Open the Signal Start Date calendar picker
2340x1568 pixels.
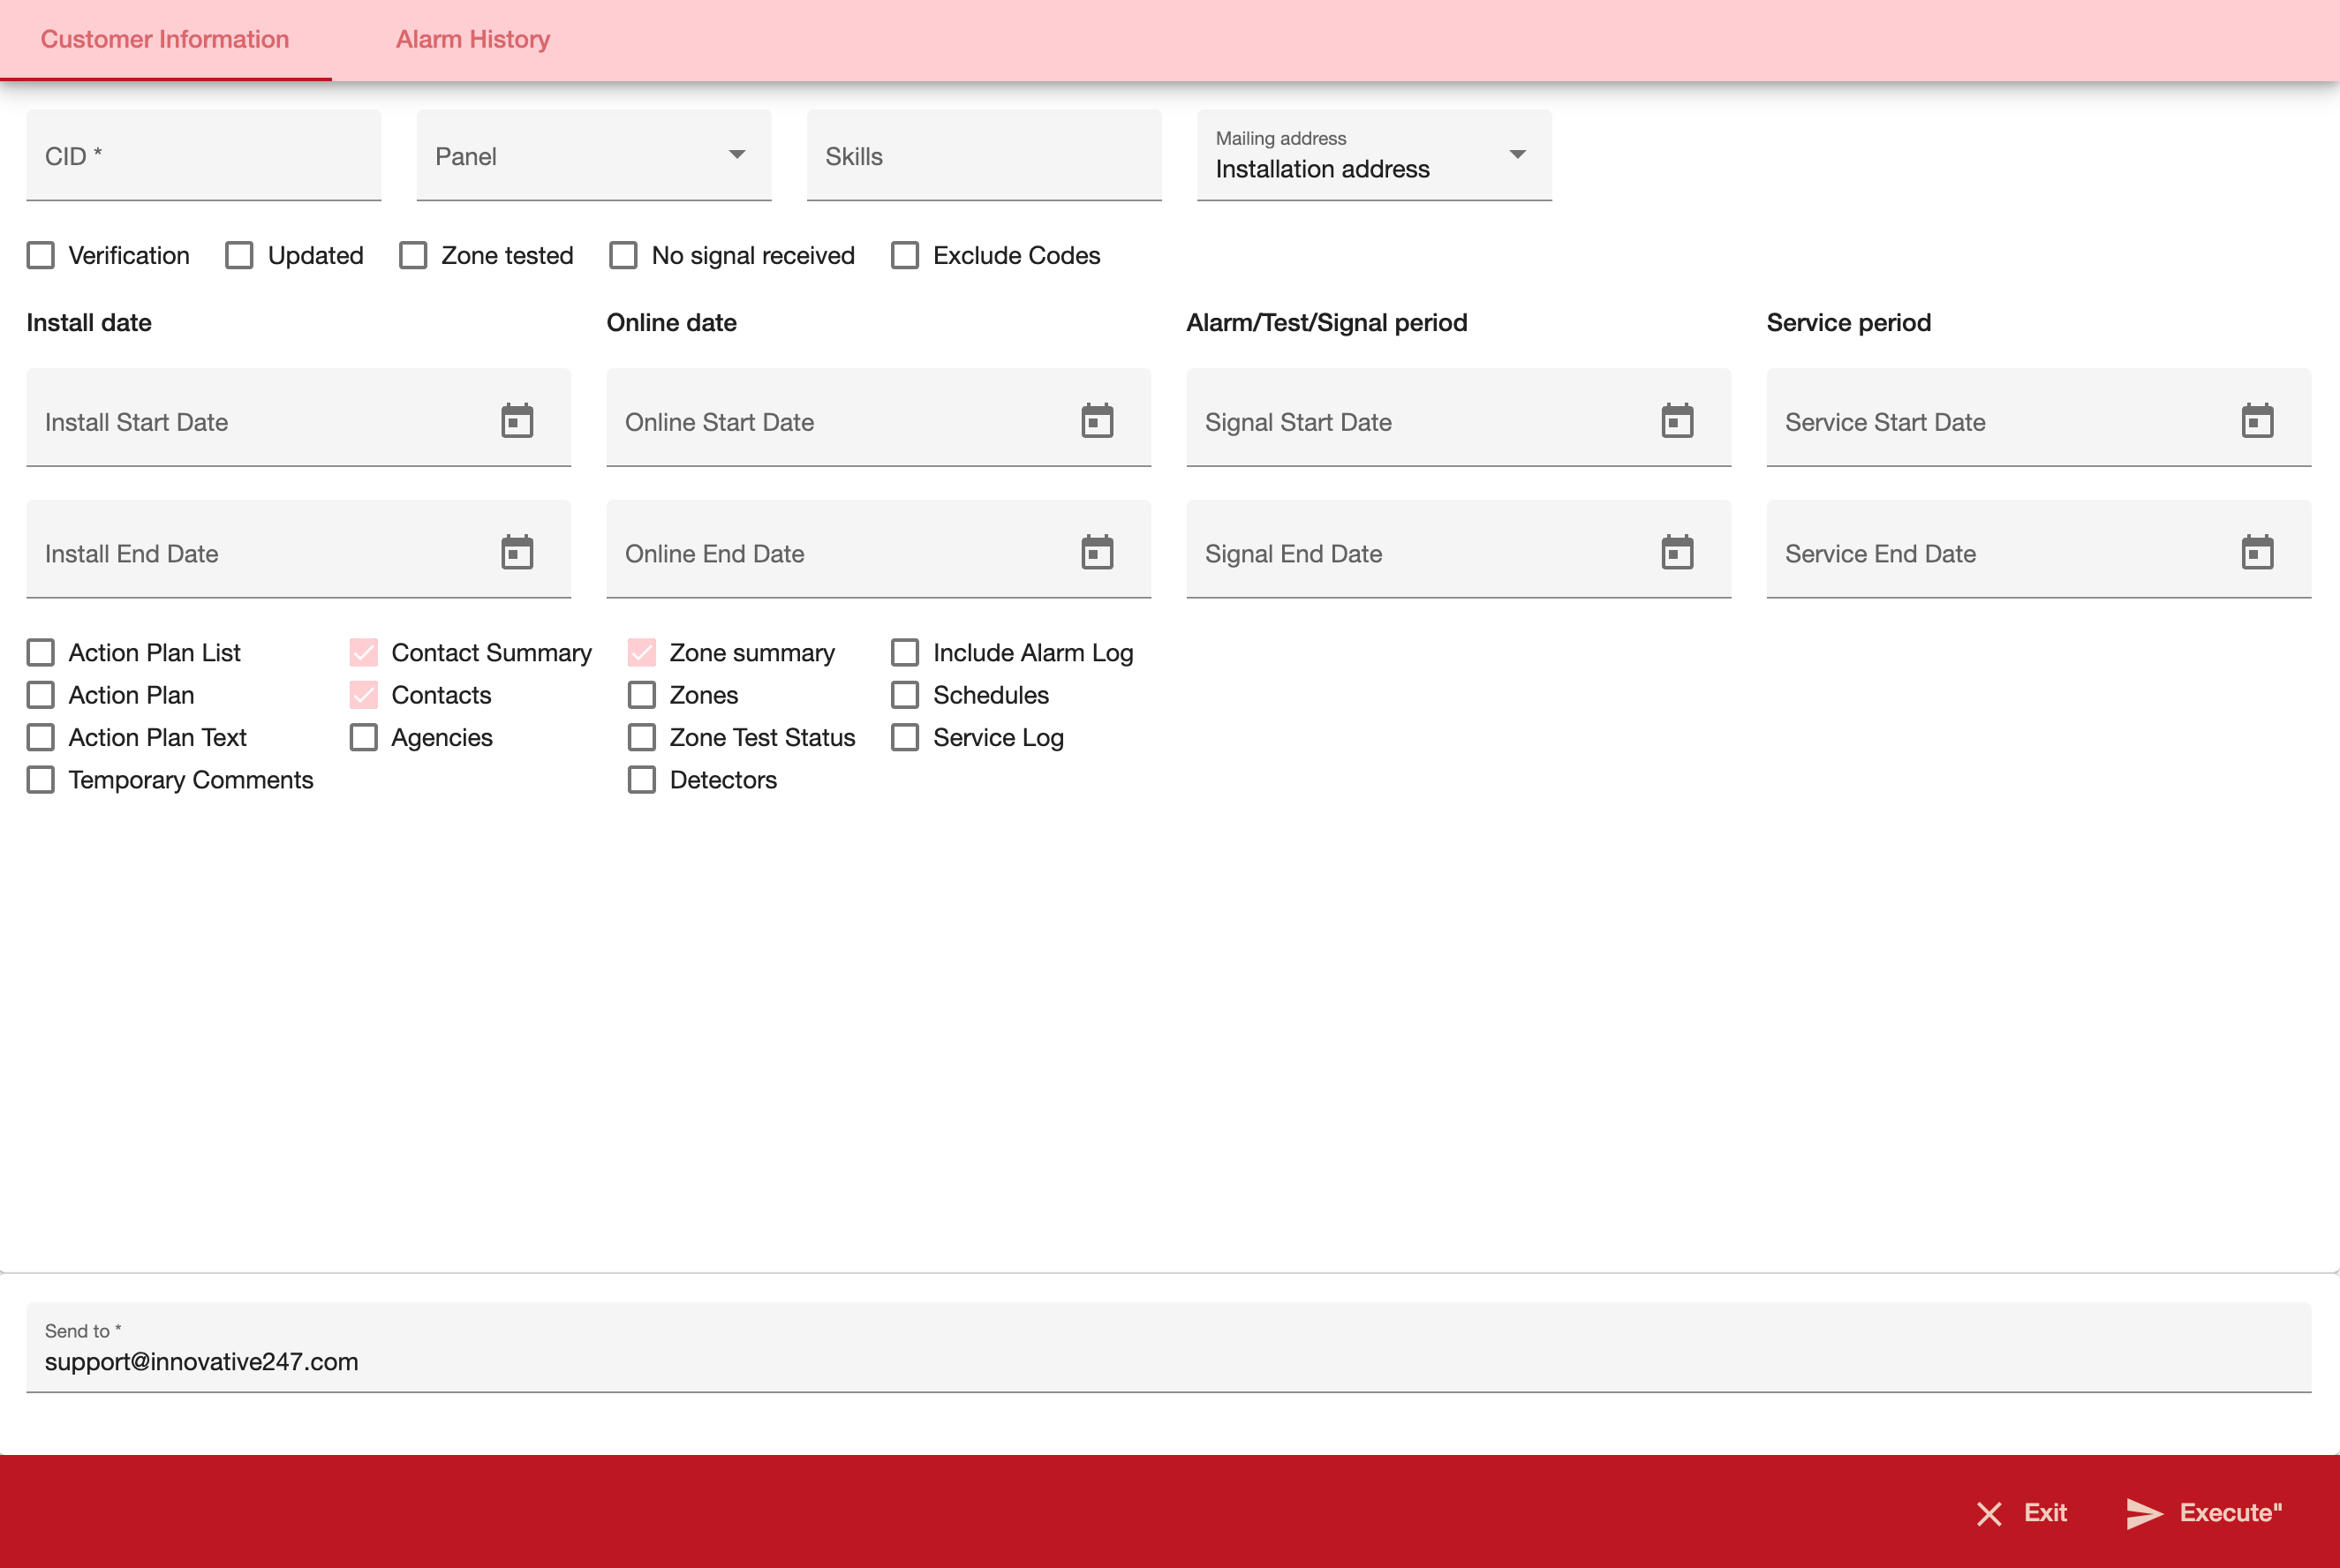(1677, 421)
